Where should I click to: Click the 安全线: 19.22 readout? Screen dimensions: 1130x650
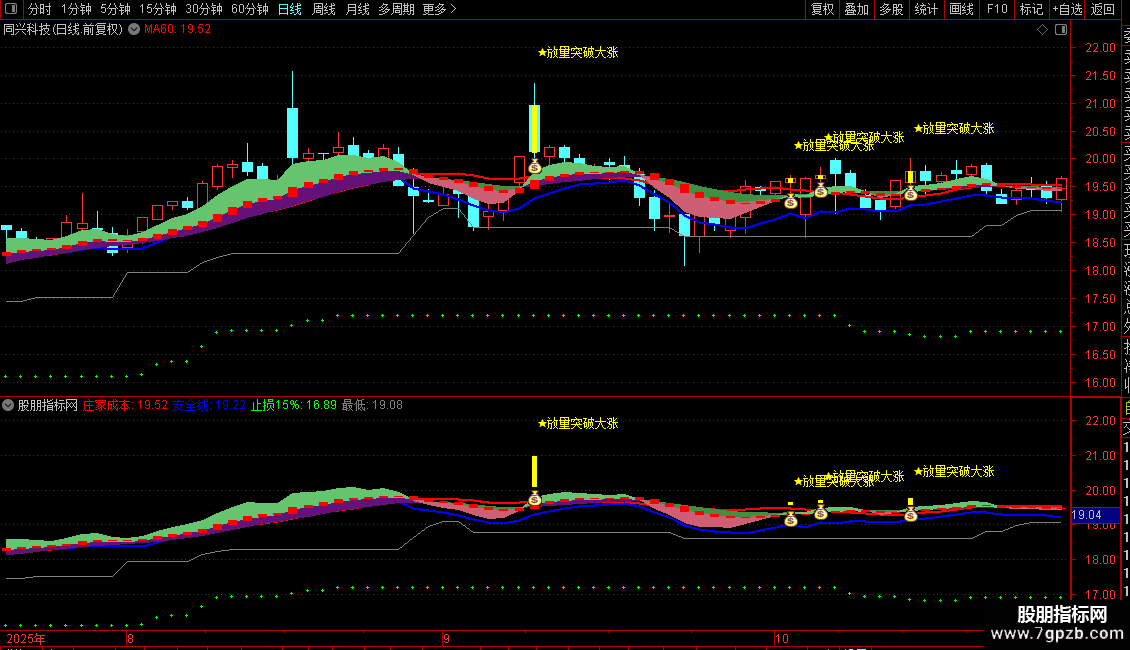(x=209, y=405)
